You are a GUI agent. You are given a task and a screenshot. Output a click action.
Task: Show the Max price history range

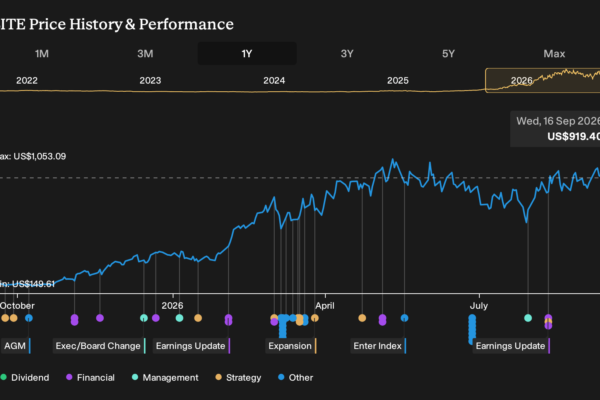pos(554,54)
